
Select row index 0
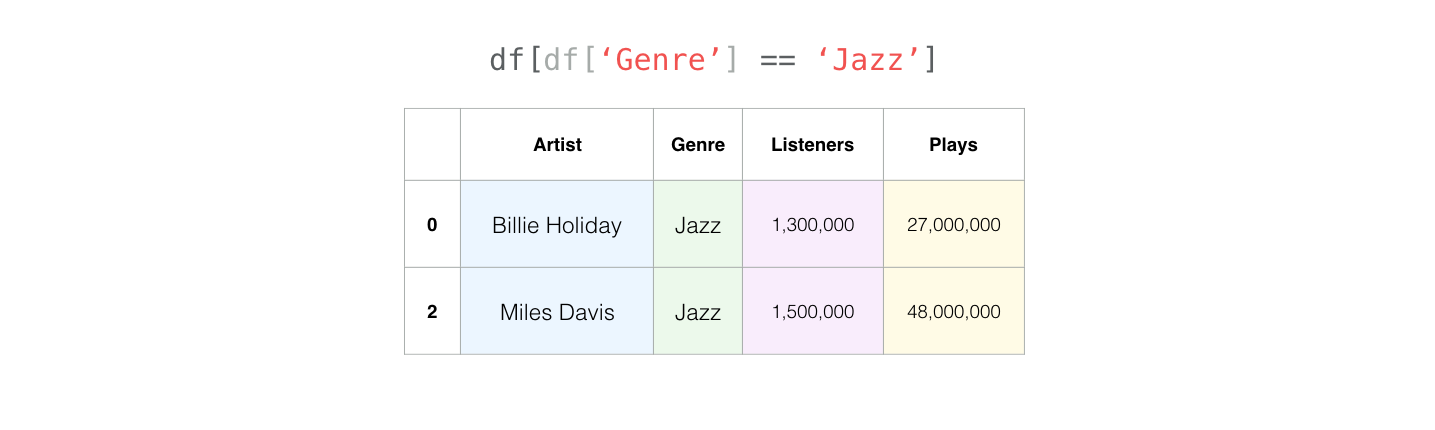pyautogui.click(x=432, y=224)
